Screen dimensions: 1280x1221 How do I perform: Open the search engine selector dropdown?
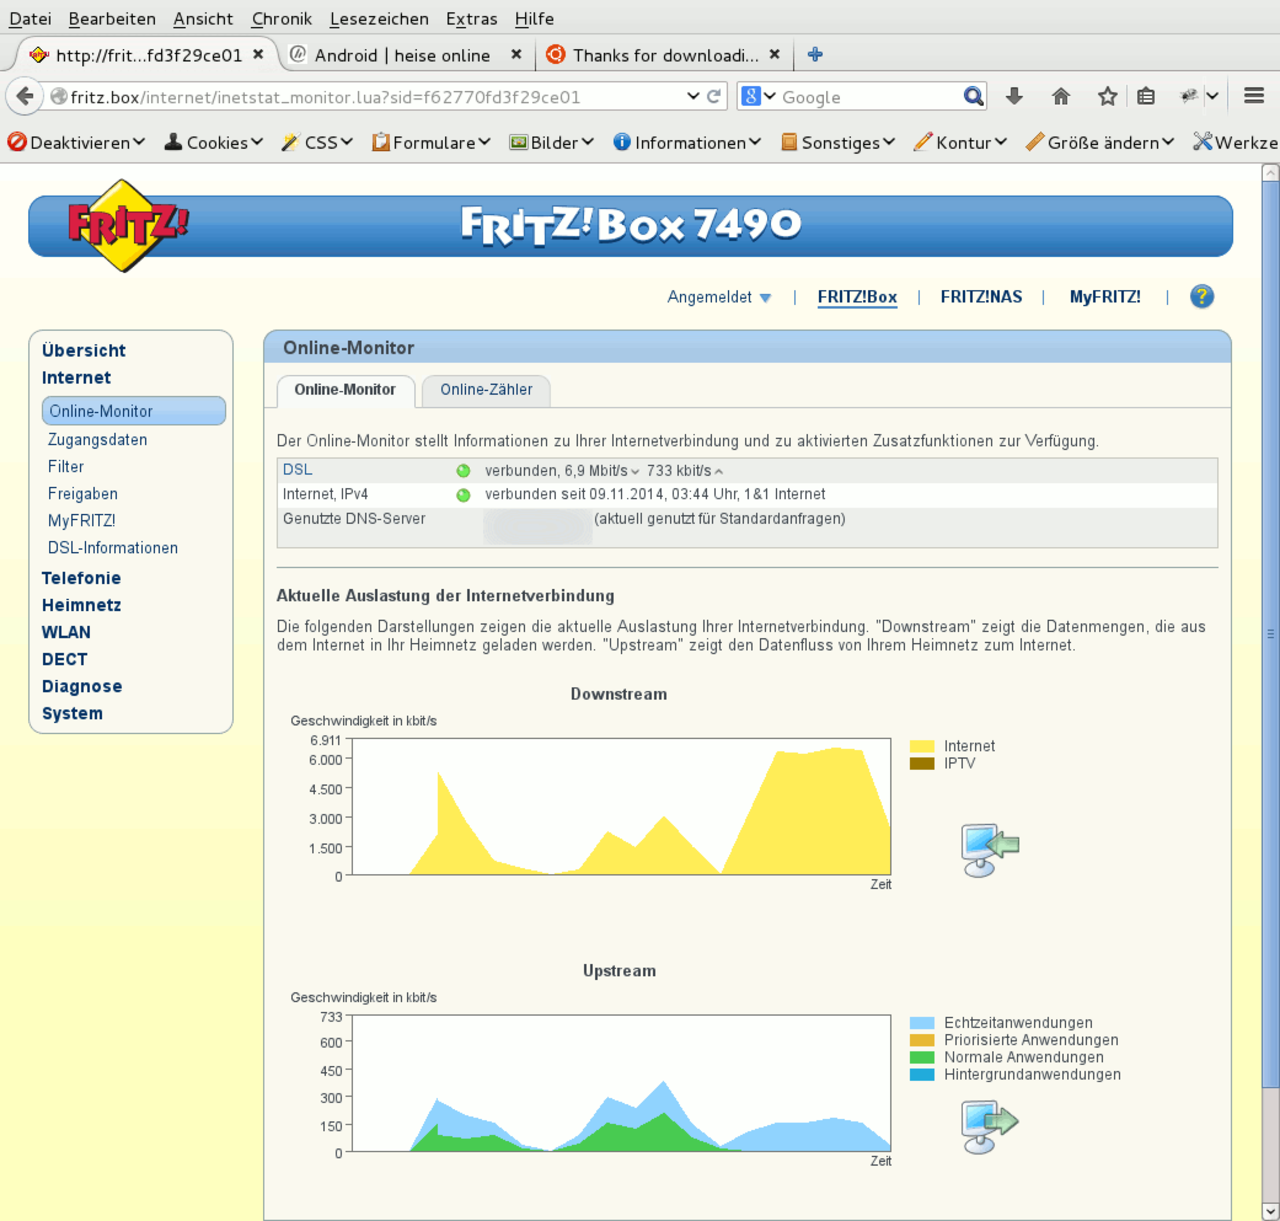[759, 96]
